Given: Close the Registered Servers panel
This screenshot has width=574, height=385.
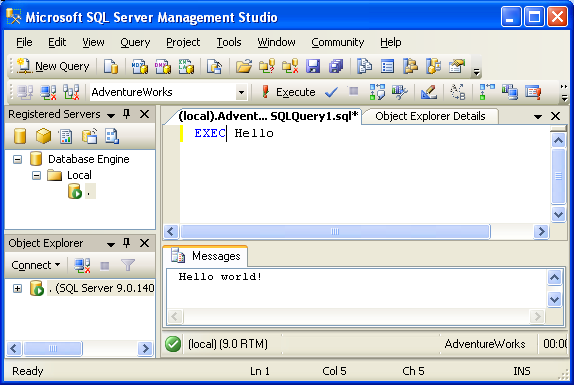Looking at the screenshot, I should pos(145,115).
